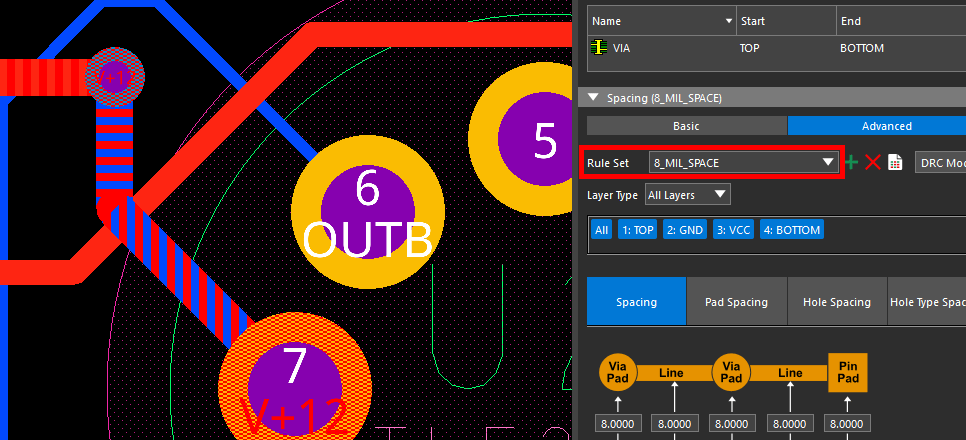966x440 pixels.
Task: Switch to the Advanced tab
Action: (877, 126)
